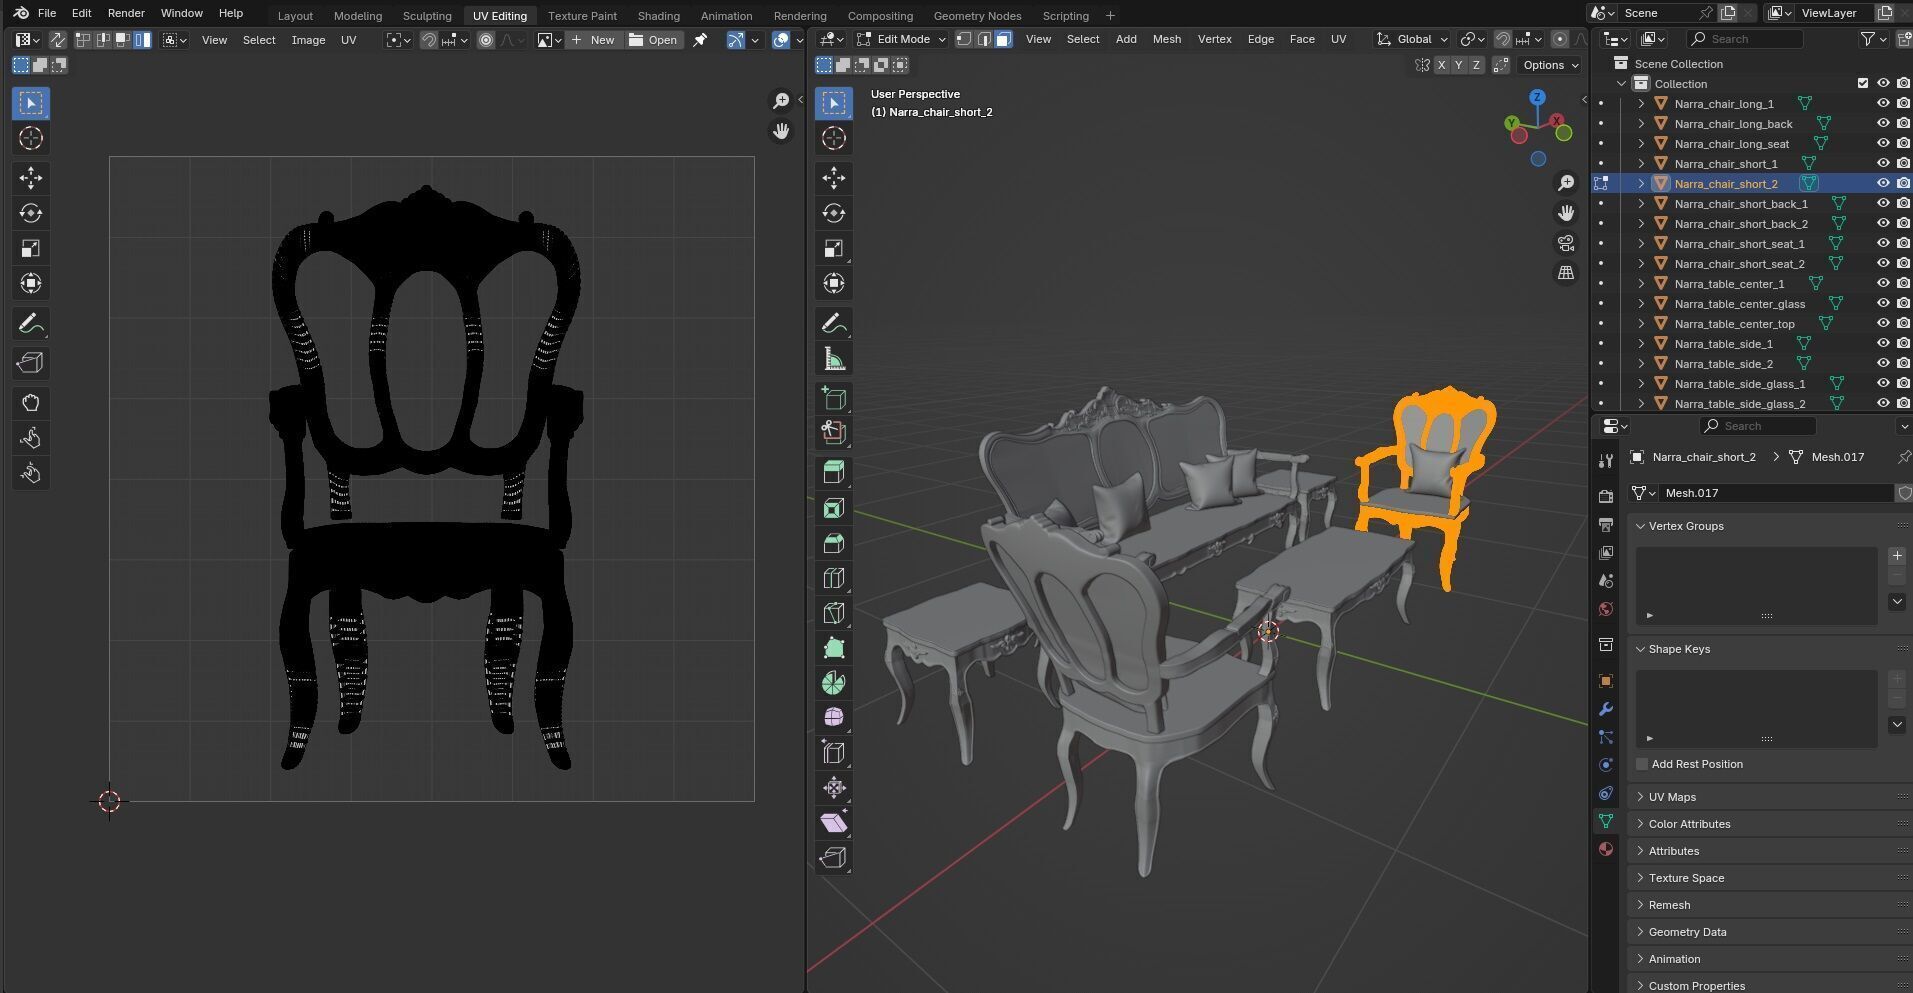Select the Smooth vertices tool
Viewport: 1913px width, 993px height.
pyautogui.click(x=834, y=718)
